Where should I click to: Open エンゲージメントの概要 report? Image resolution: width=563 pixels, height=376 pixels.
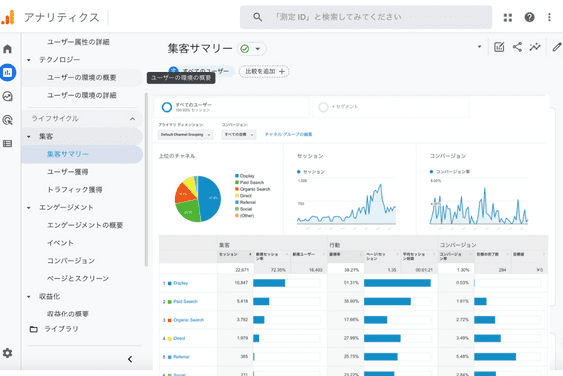pos(85,225)
